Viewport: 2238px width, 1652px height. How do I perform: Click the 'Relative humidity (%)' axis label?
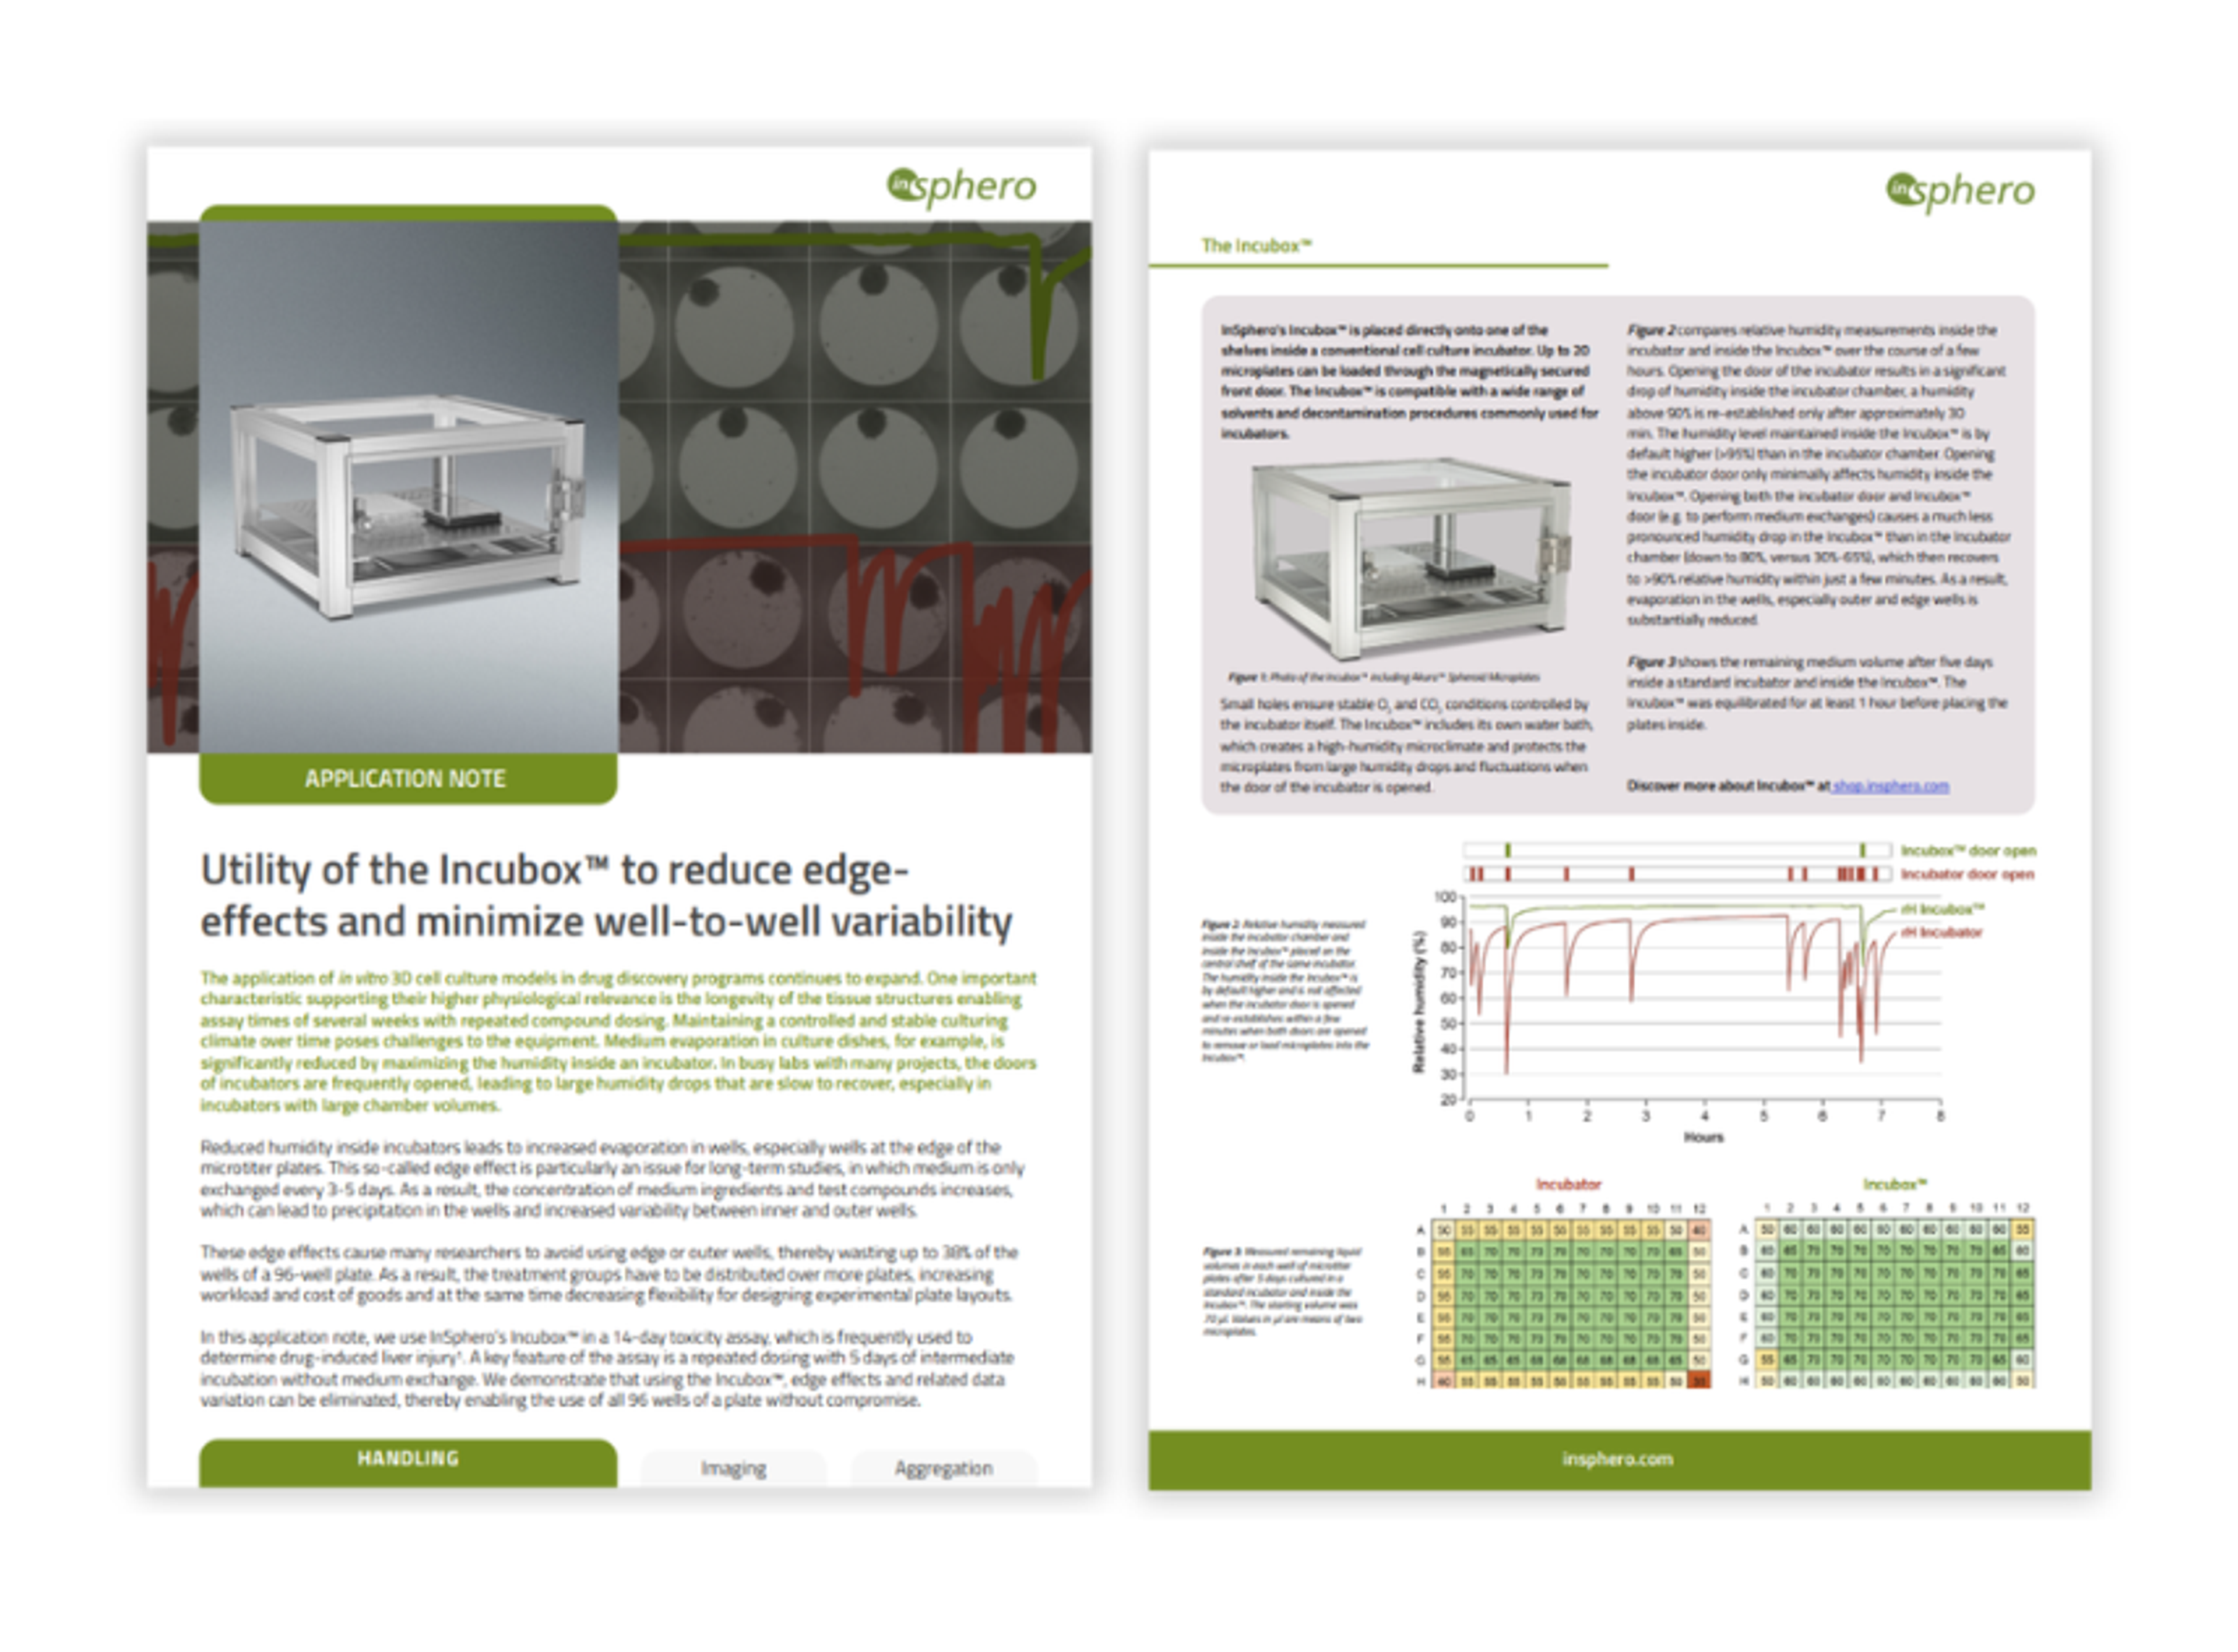1418,1002
